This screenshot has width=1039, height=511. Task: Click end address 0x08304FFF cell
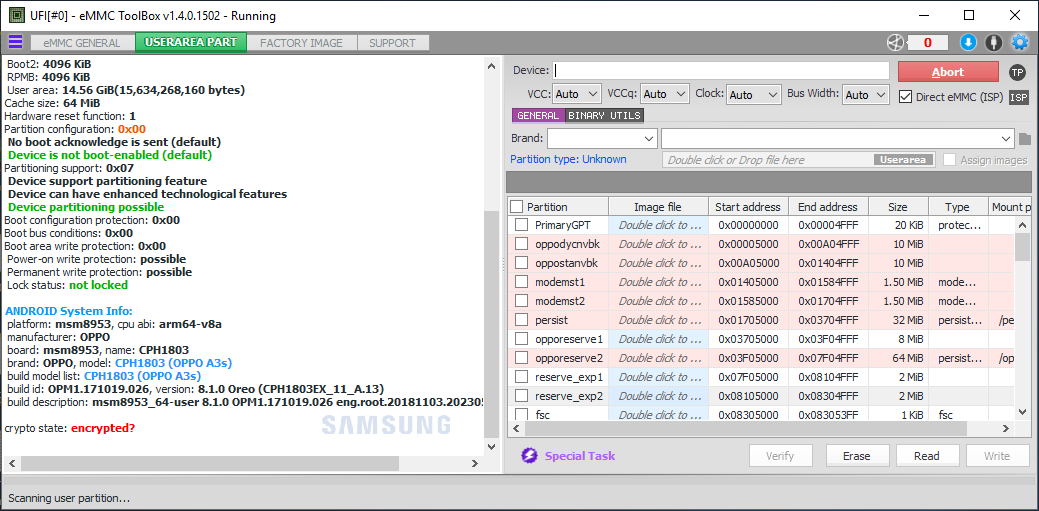[828, 396]
